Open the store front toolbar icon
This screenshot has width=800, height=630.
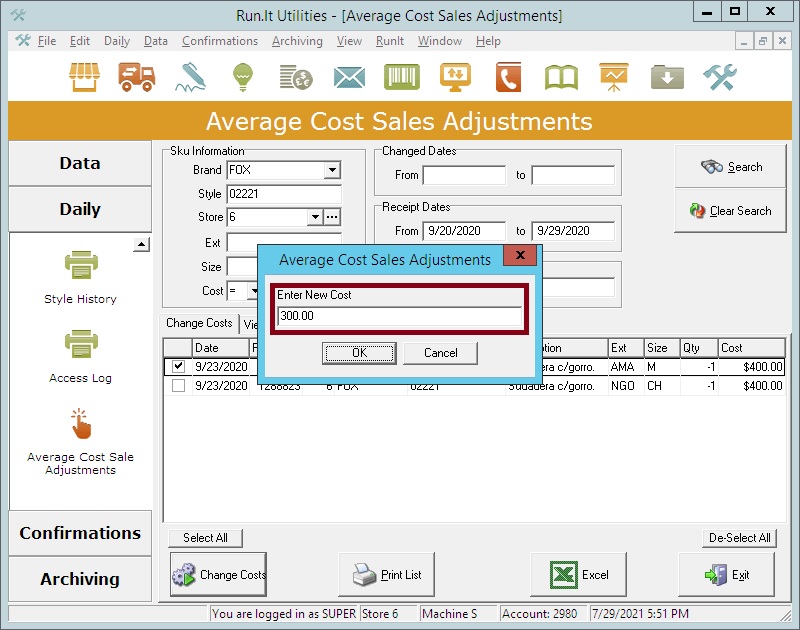(x=84, y=77)
